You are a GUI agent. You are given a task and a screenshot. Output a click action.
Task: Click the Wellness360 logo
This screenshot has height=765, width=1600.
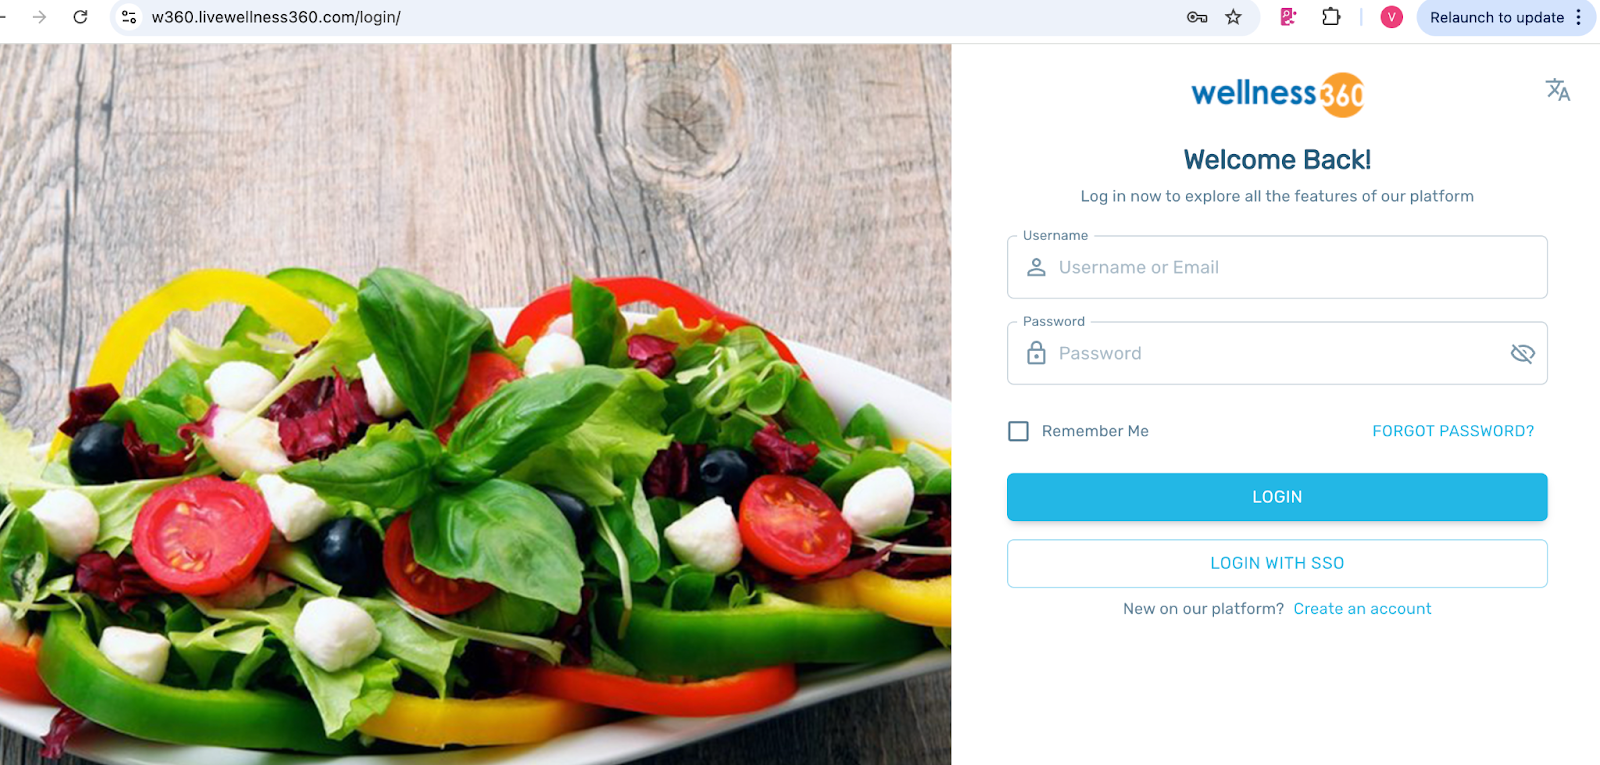(x=1277, y=94)
